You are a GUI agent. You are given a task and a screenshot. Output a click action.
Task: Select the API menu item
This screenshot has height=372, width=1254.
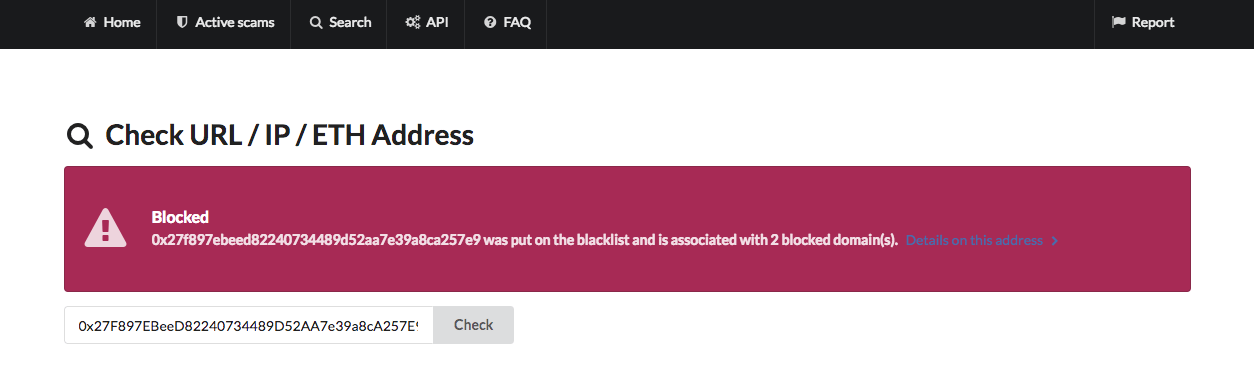(x=426, y=22)
